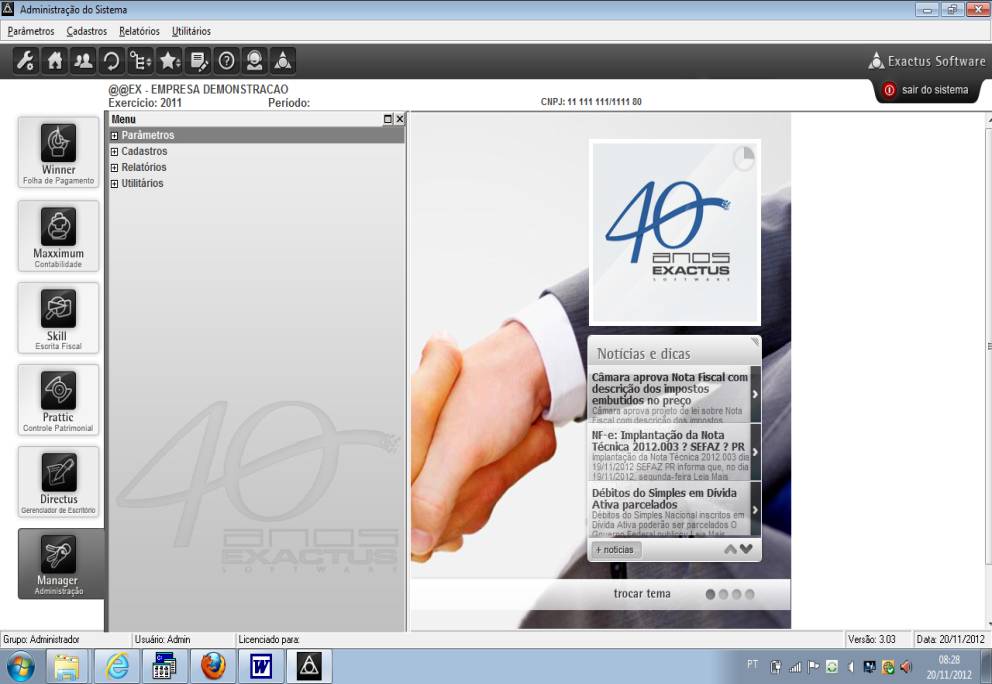Open Action Center flag tray icon
Viewport: 992px width, 684px height.
click(814, 666)
